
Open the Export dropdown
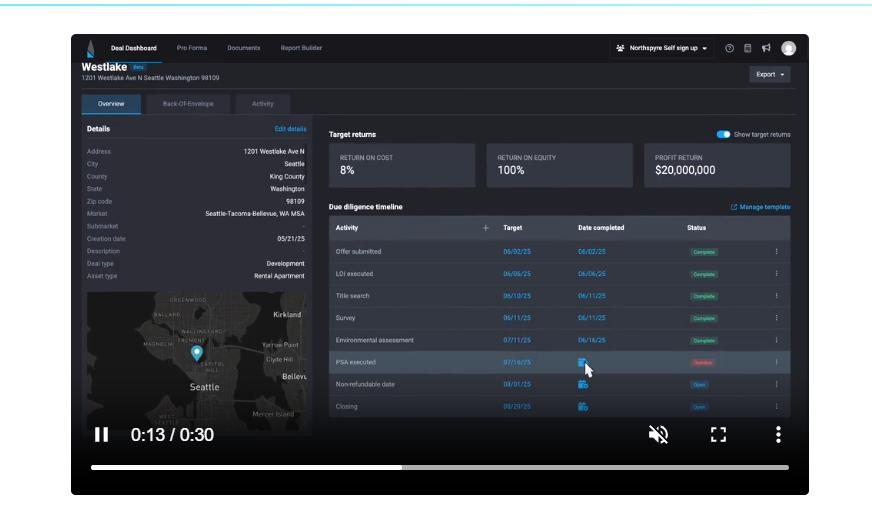coord(770,75)
